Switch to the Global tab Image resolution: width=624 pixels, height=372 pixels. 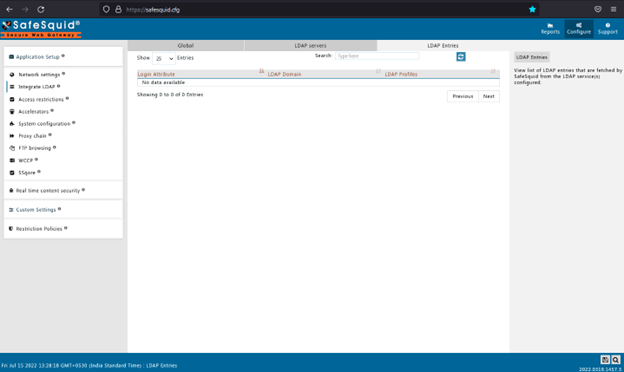click(185, 45)
